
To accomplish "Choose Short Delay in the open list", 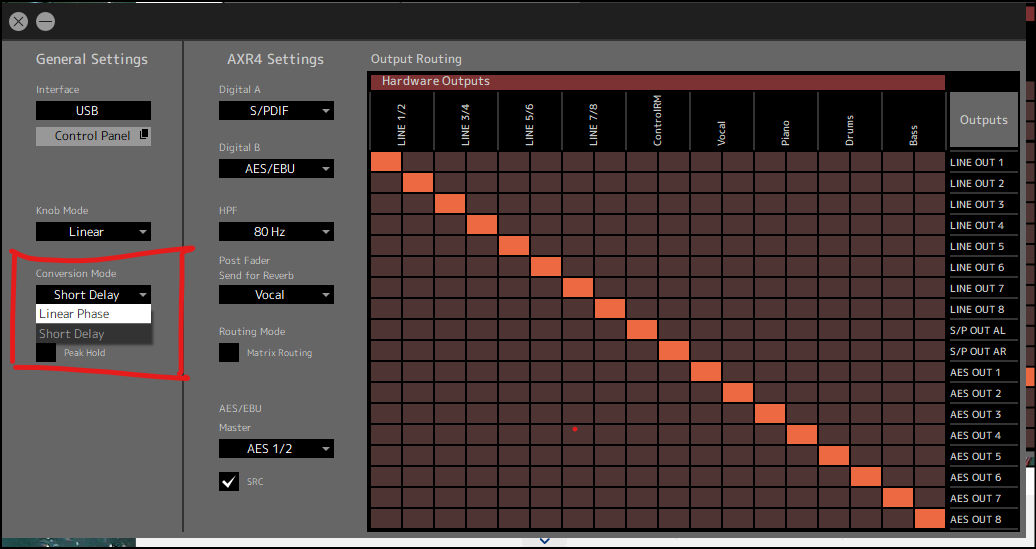I will coord(93,334).
